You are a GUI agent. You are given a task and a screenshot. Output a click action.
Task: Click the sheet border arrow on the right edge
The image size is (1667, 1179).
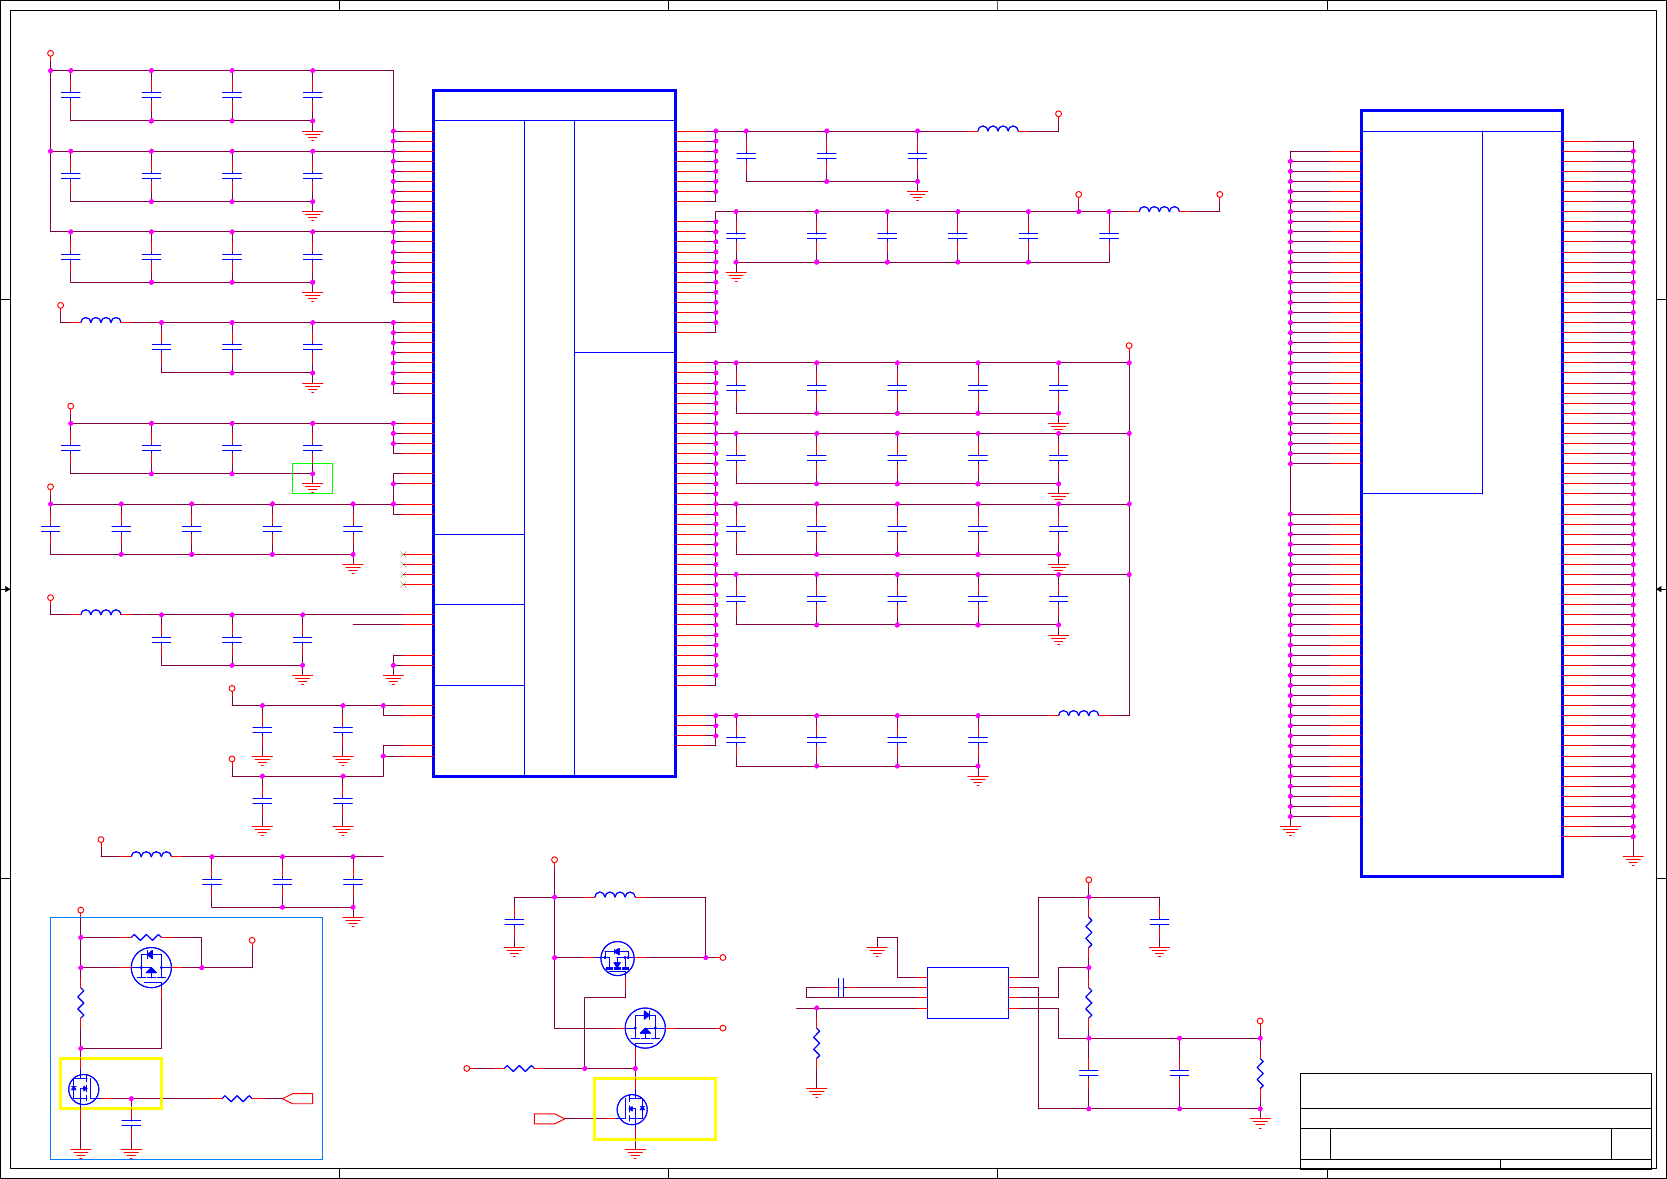[x=1660, y=589]
